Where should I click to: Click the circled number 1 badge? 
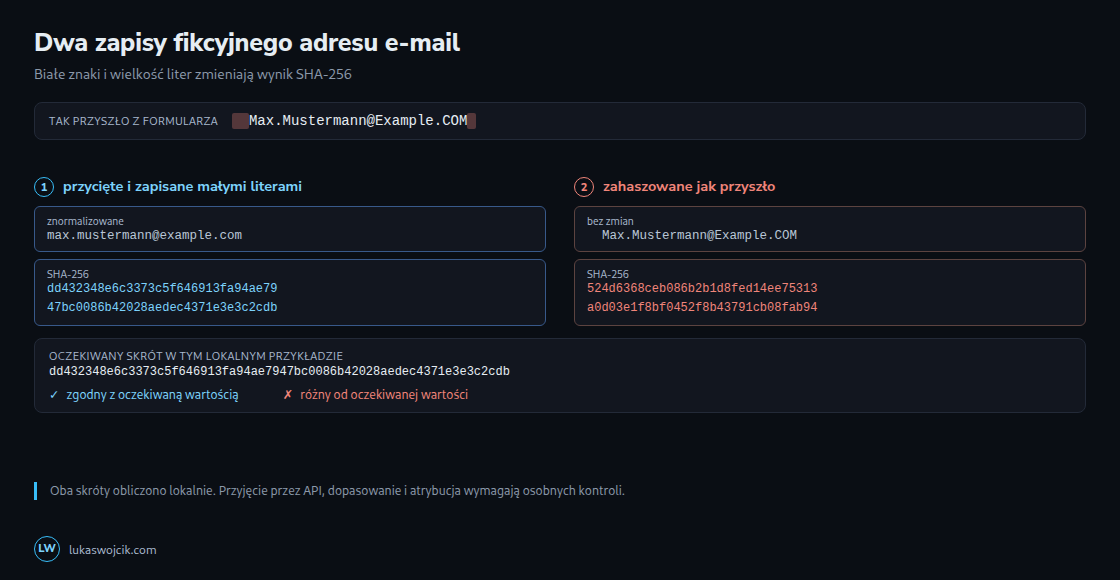[44, 187]
